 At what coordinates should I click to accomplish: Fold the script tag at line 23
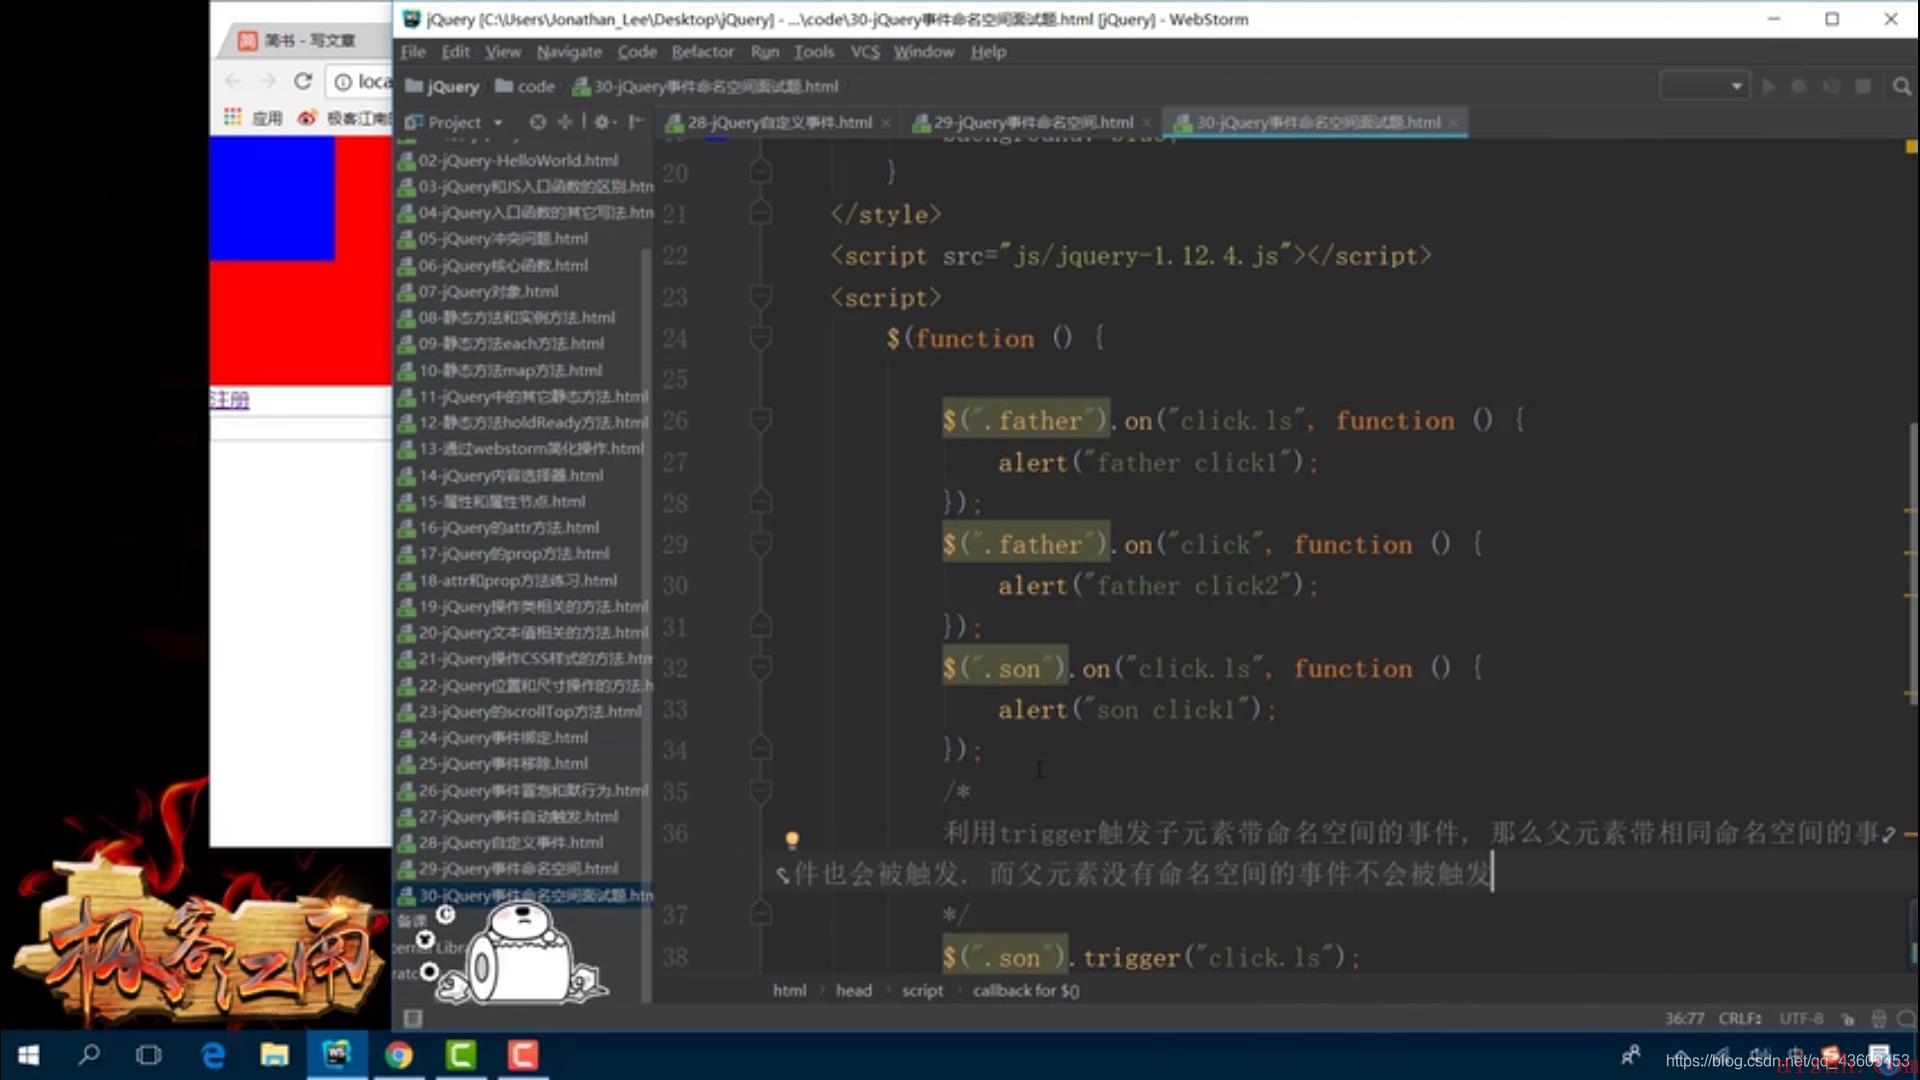pyautogui.click(x=760, y=297)
